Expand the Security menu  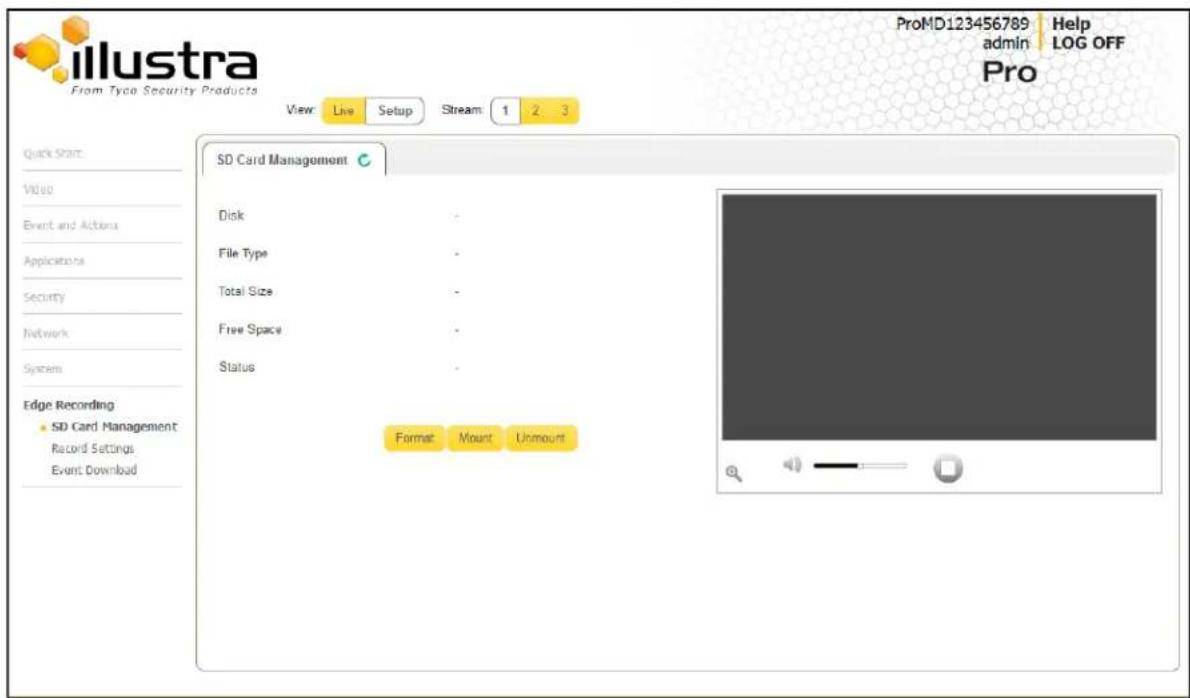(44, 297)
